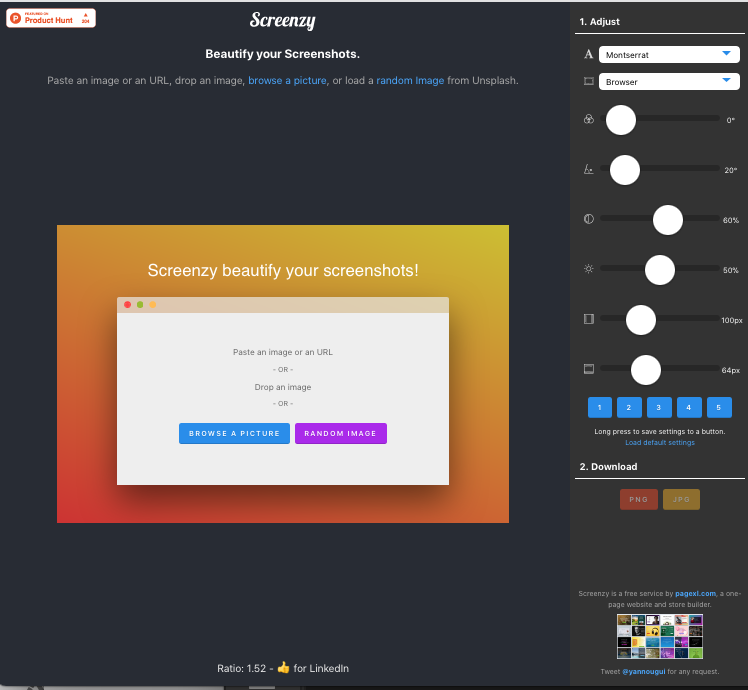Open the Browser frame dropdown
The image size is (748, 690).
[x=669, y=82]
